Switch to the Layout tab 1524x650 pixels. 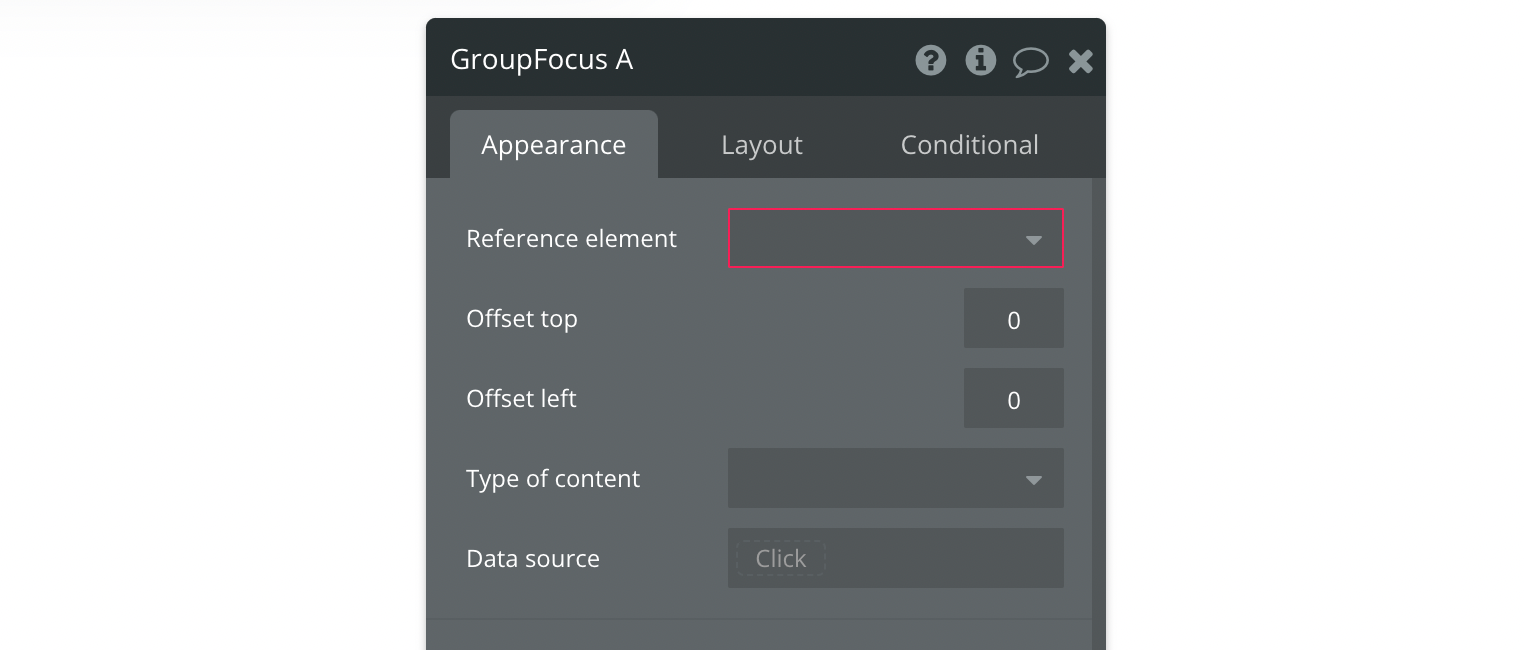[762, 145]
